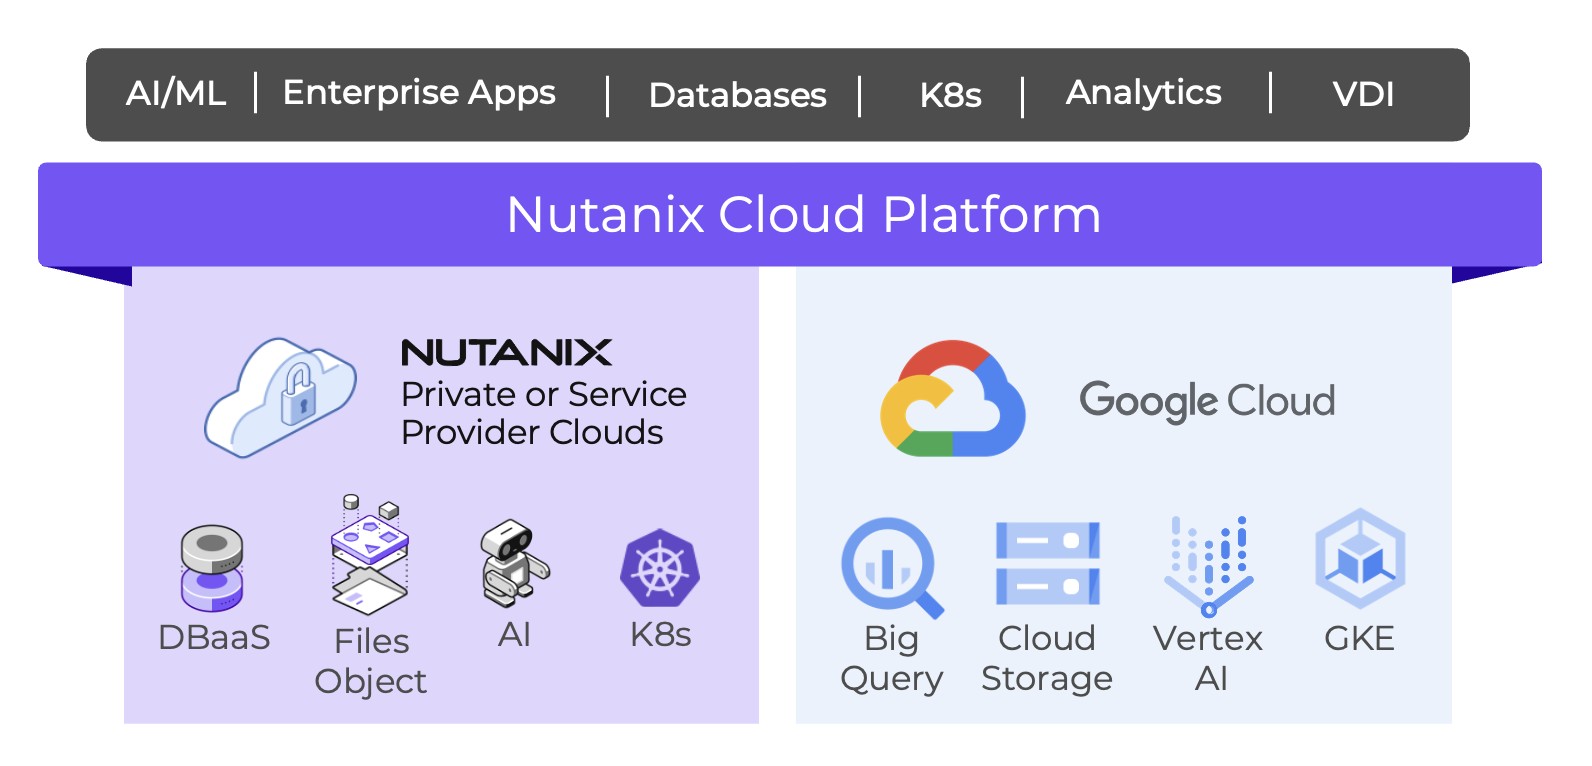Click the Private or Service Provider Clouds text

[543, 414]
